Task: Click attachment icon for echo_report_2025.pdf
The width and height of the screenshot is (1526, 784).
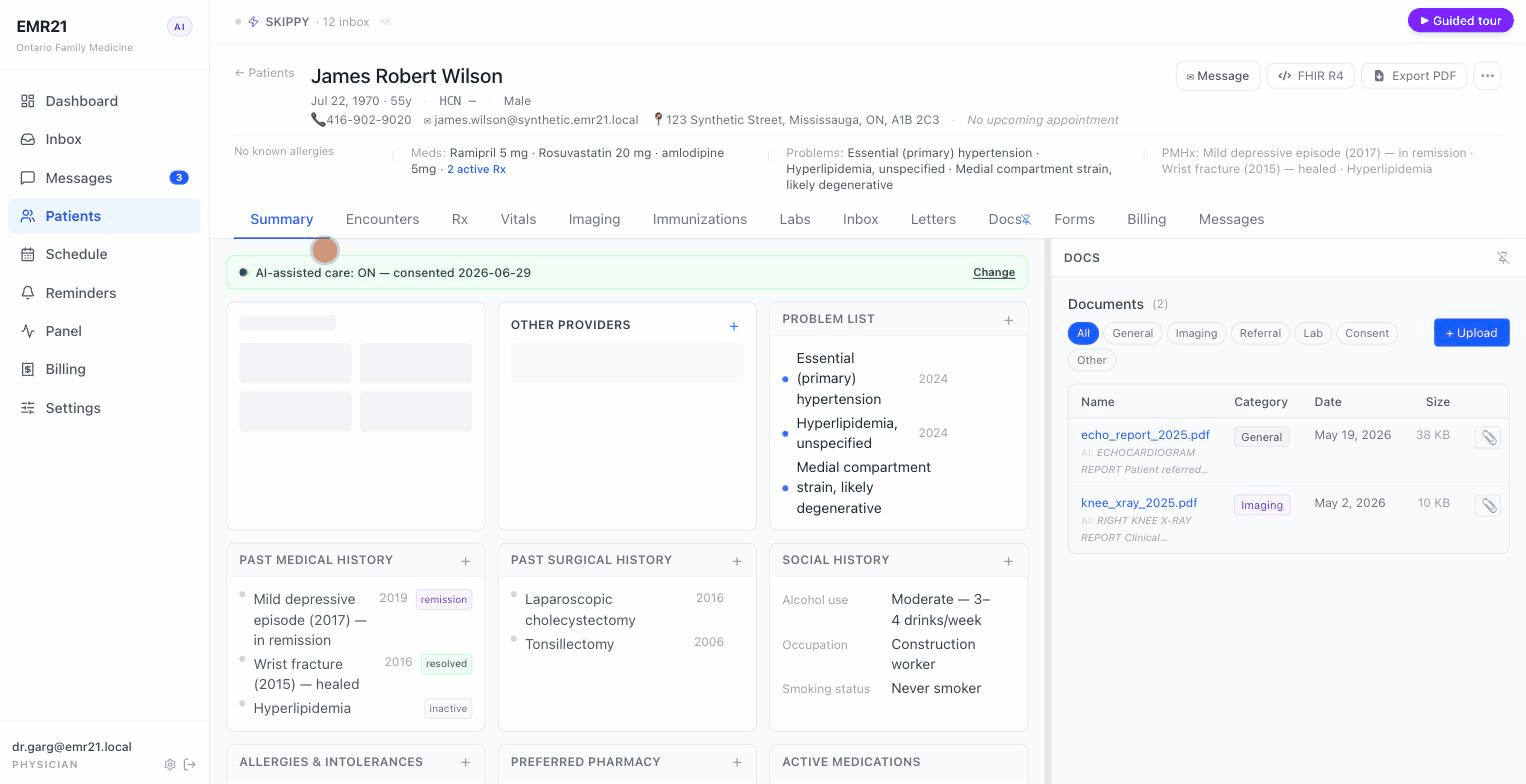Action: tap(1488, 438)
